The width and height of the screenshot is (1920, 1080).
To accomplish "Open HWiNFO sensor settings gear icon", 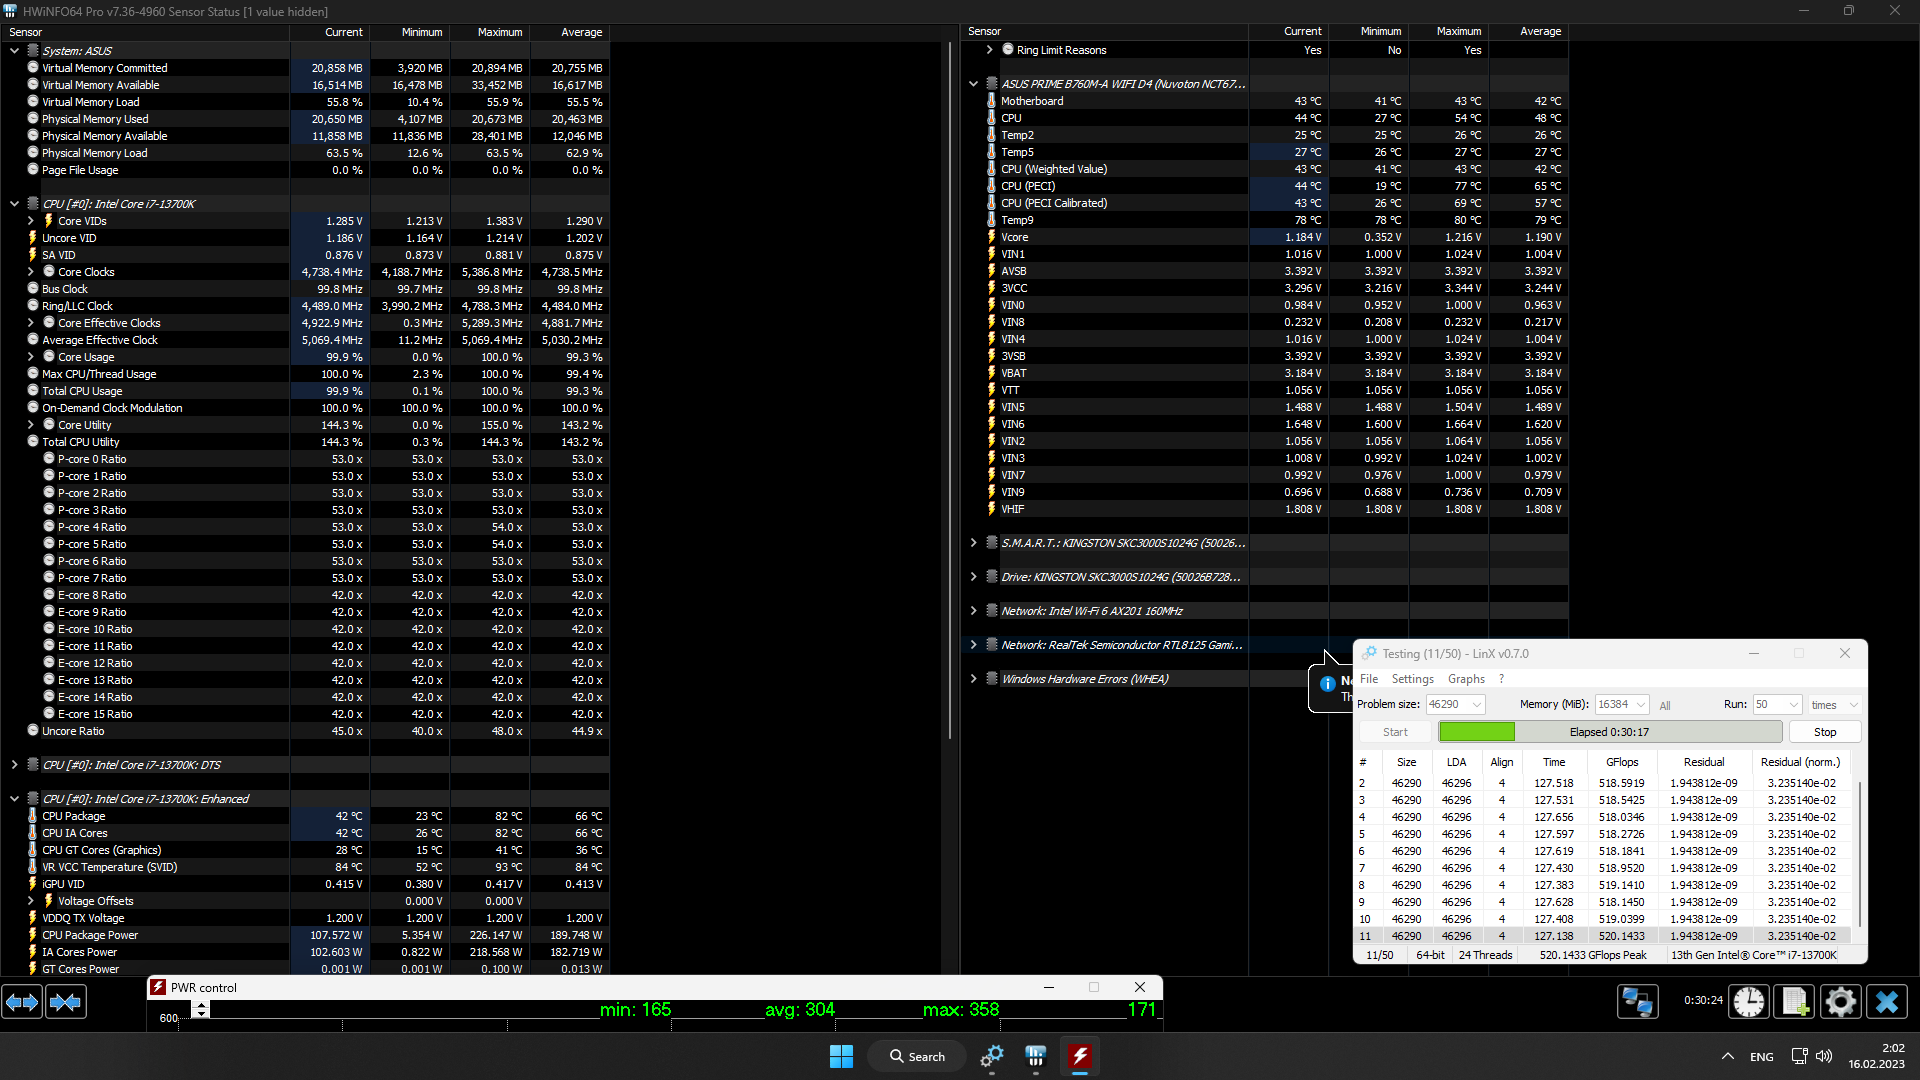I will 1840,1002.
